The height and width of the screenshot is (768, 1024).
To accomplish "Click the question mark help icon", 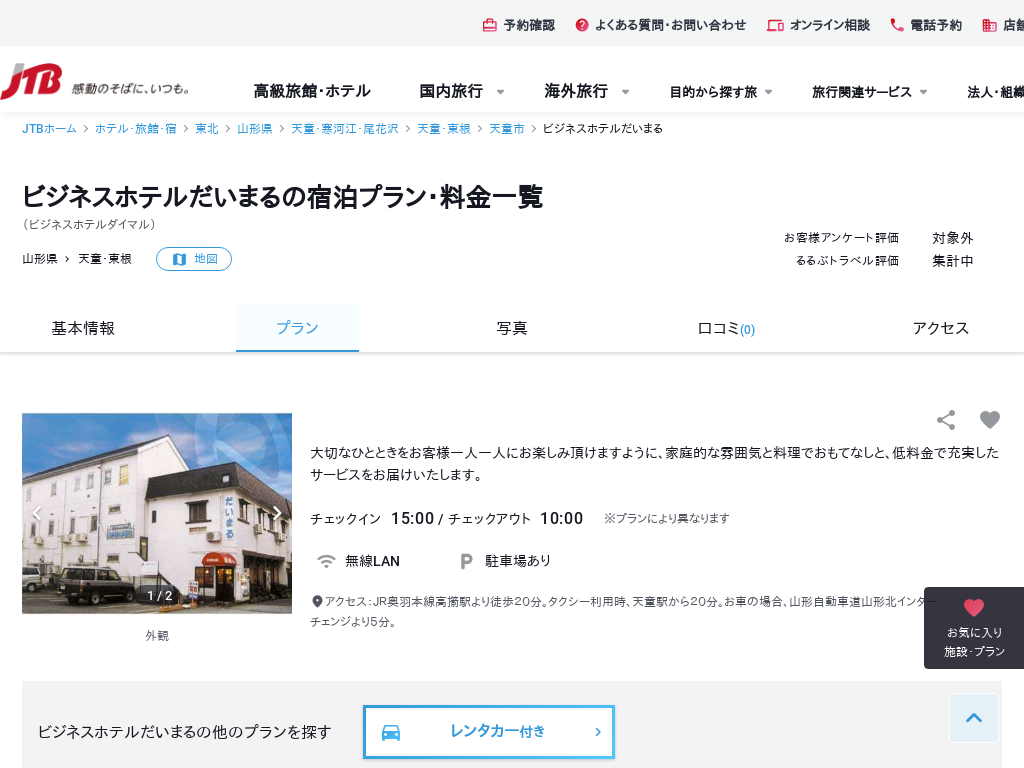I will pos(581,25).
